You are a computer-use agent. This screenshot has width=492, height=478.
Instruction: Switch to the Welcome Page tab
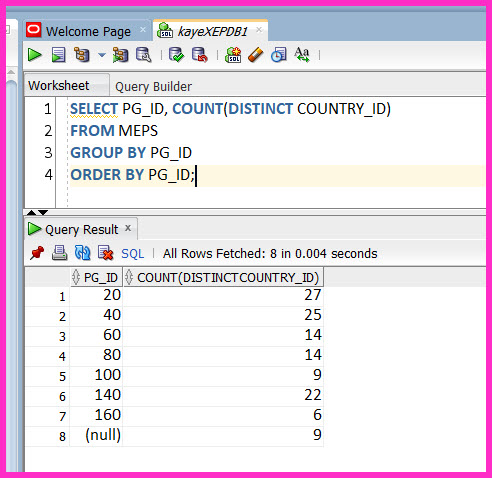point(88,31)
